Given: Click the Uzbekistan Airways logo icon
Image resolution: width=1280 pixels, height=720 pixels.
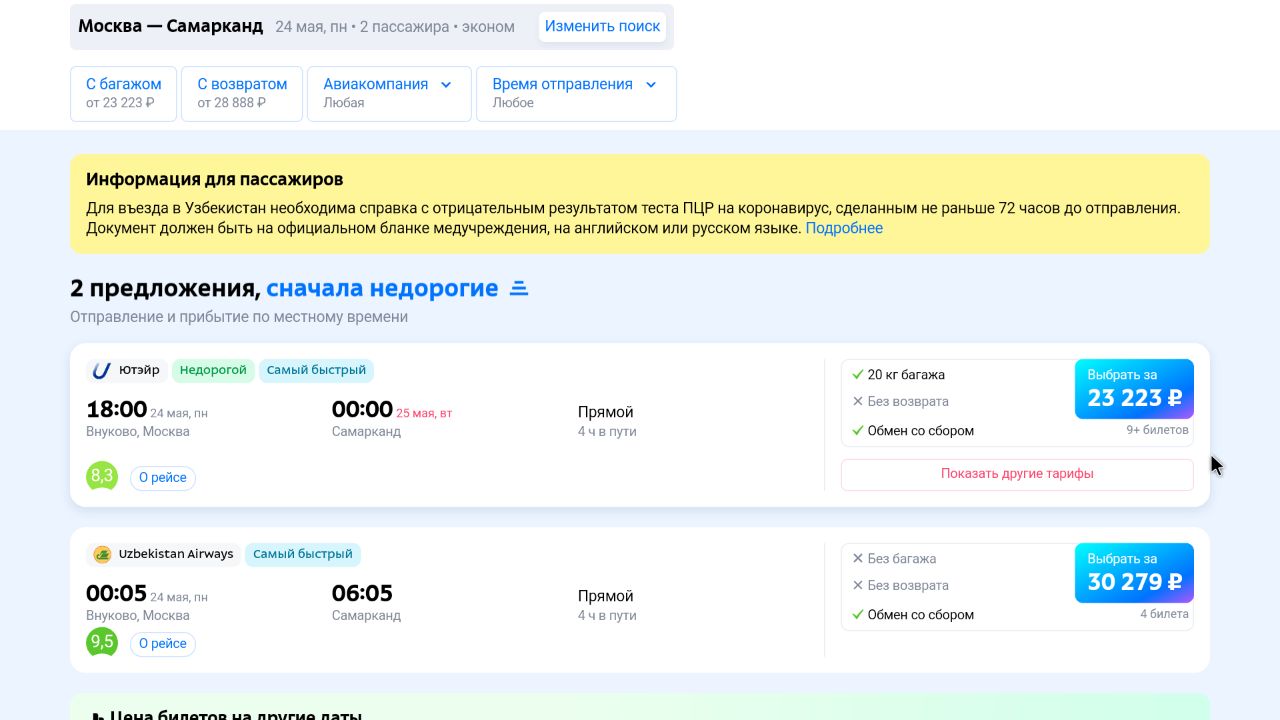Looking at the screenshot, I should pos(102,554).
